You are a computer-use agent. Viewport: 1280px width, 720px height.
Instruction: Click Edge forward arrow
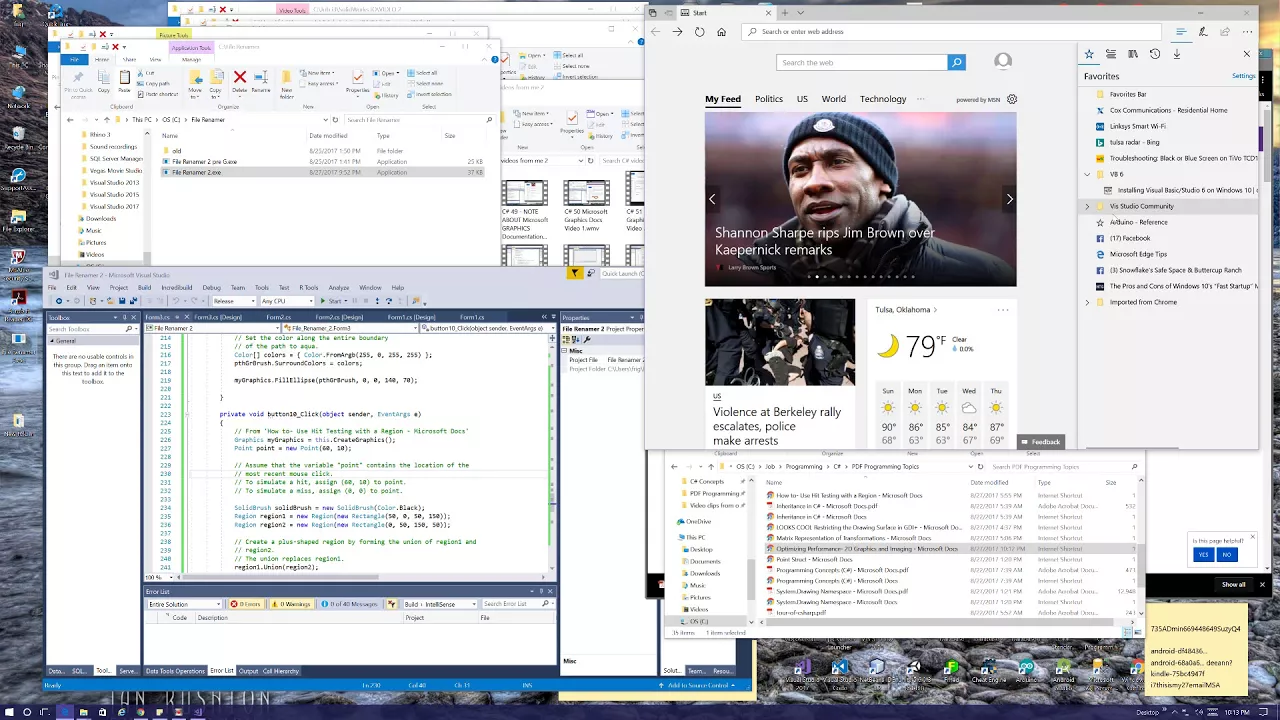pyautogui.click(x=677, y=32)
